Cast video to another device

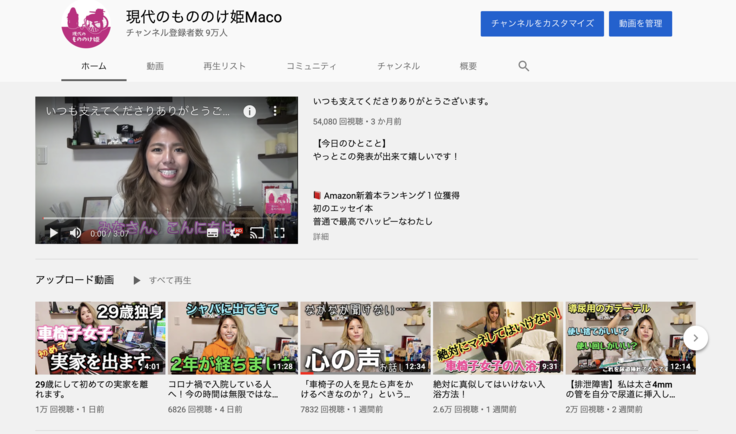point(257,233)
